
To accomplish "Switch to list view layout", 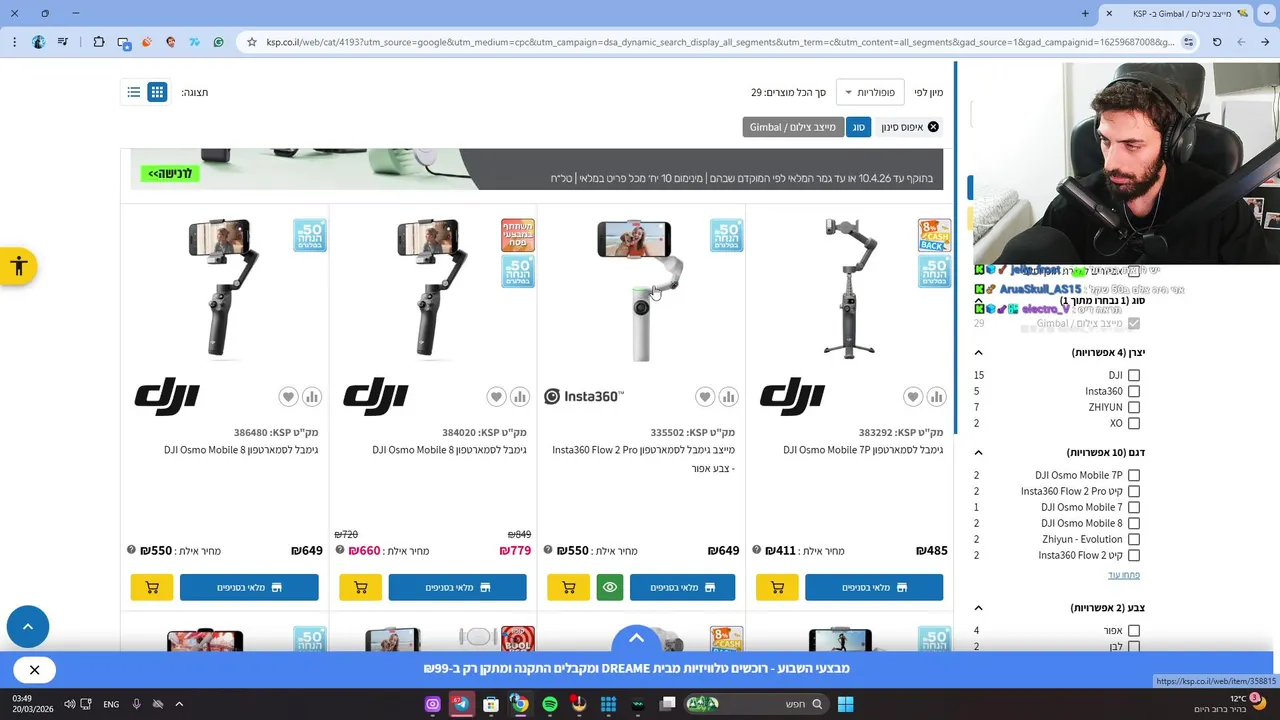I will (134, 92).
